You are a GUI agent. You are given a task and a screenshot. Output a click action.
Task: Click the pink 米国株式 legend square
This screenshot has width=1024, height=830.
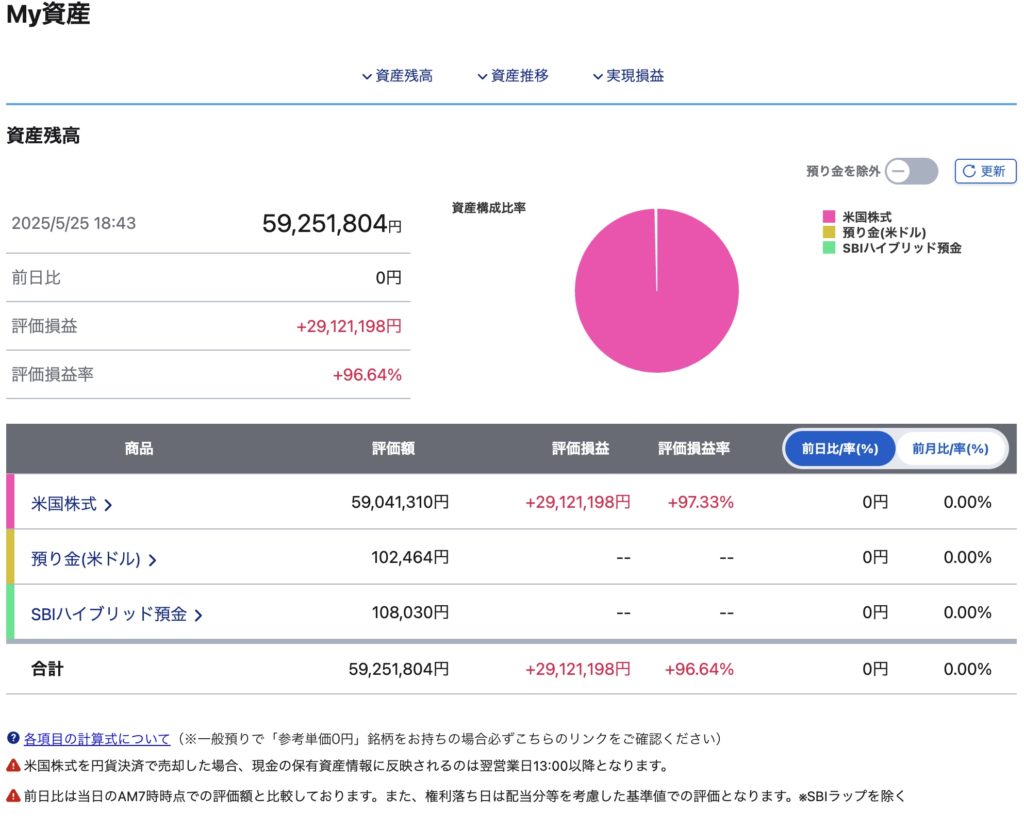828,216
